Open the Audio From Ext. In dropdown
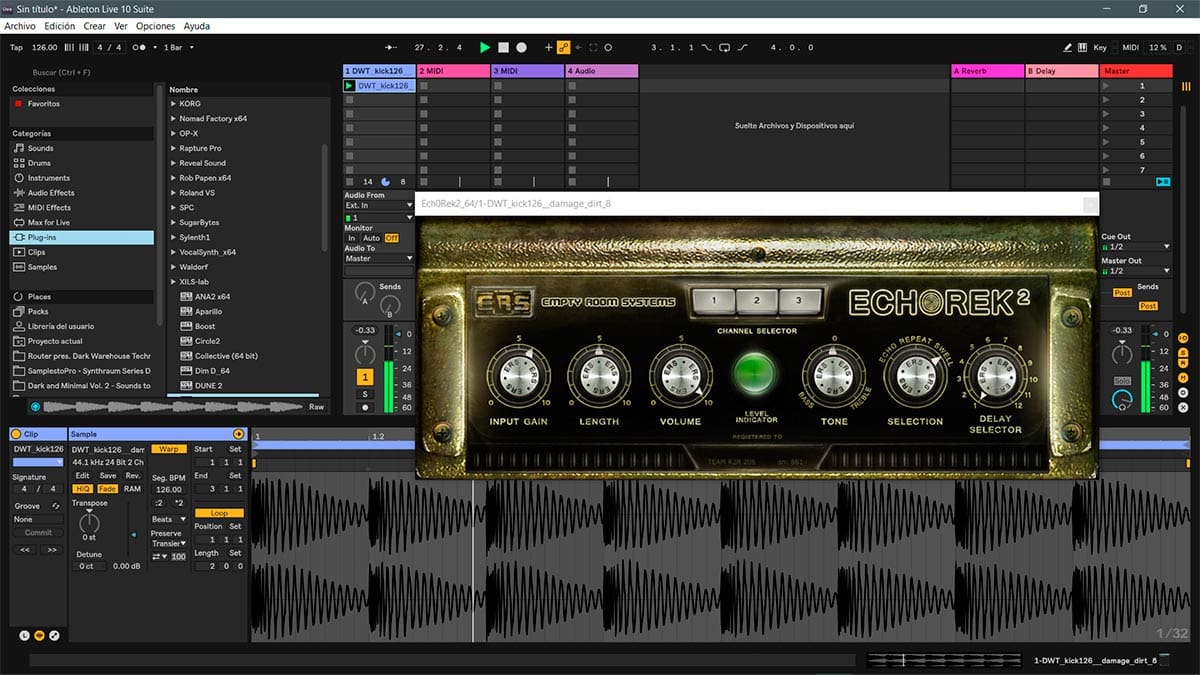 pyautogui.click(x=379, y=206)
